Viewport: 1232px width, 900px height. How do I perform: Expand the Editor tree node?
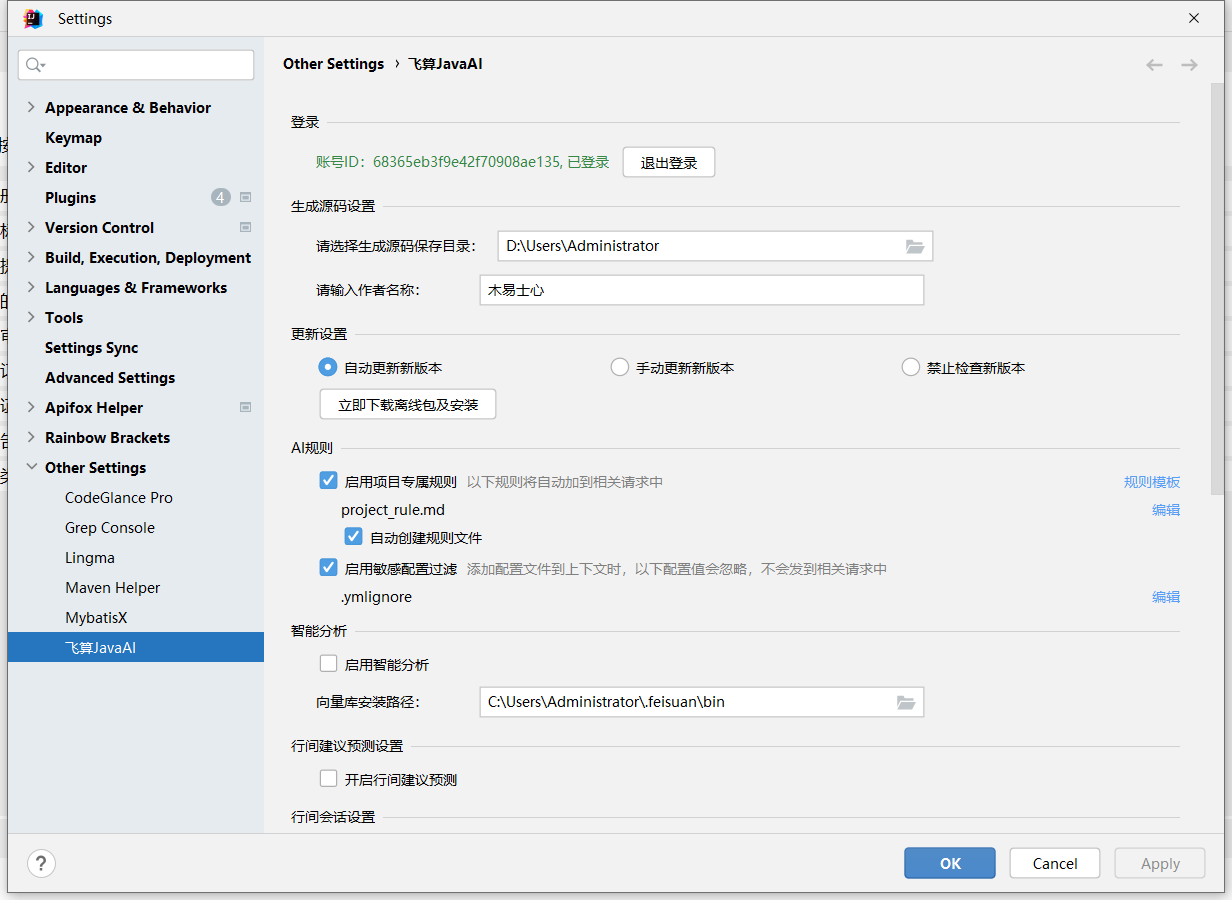(30, 167)
